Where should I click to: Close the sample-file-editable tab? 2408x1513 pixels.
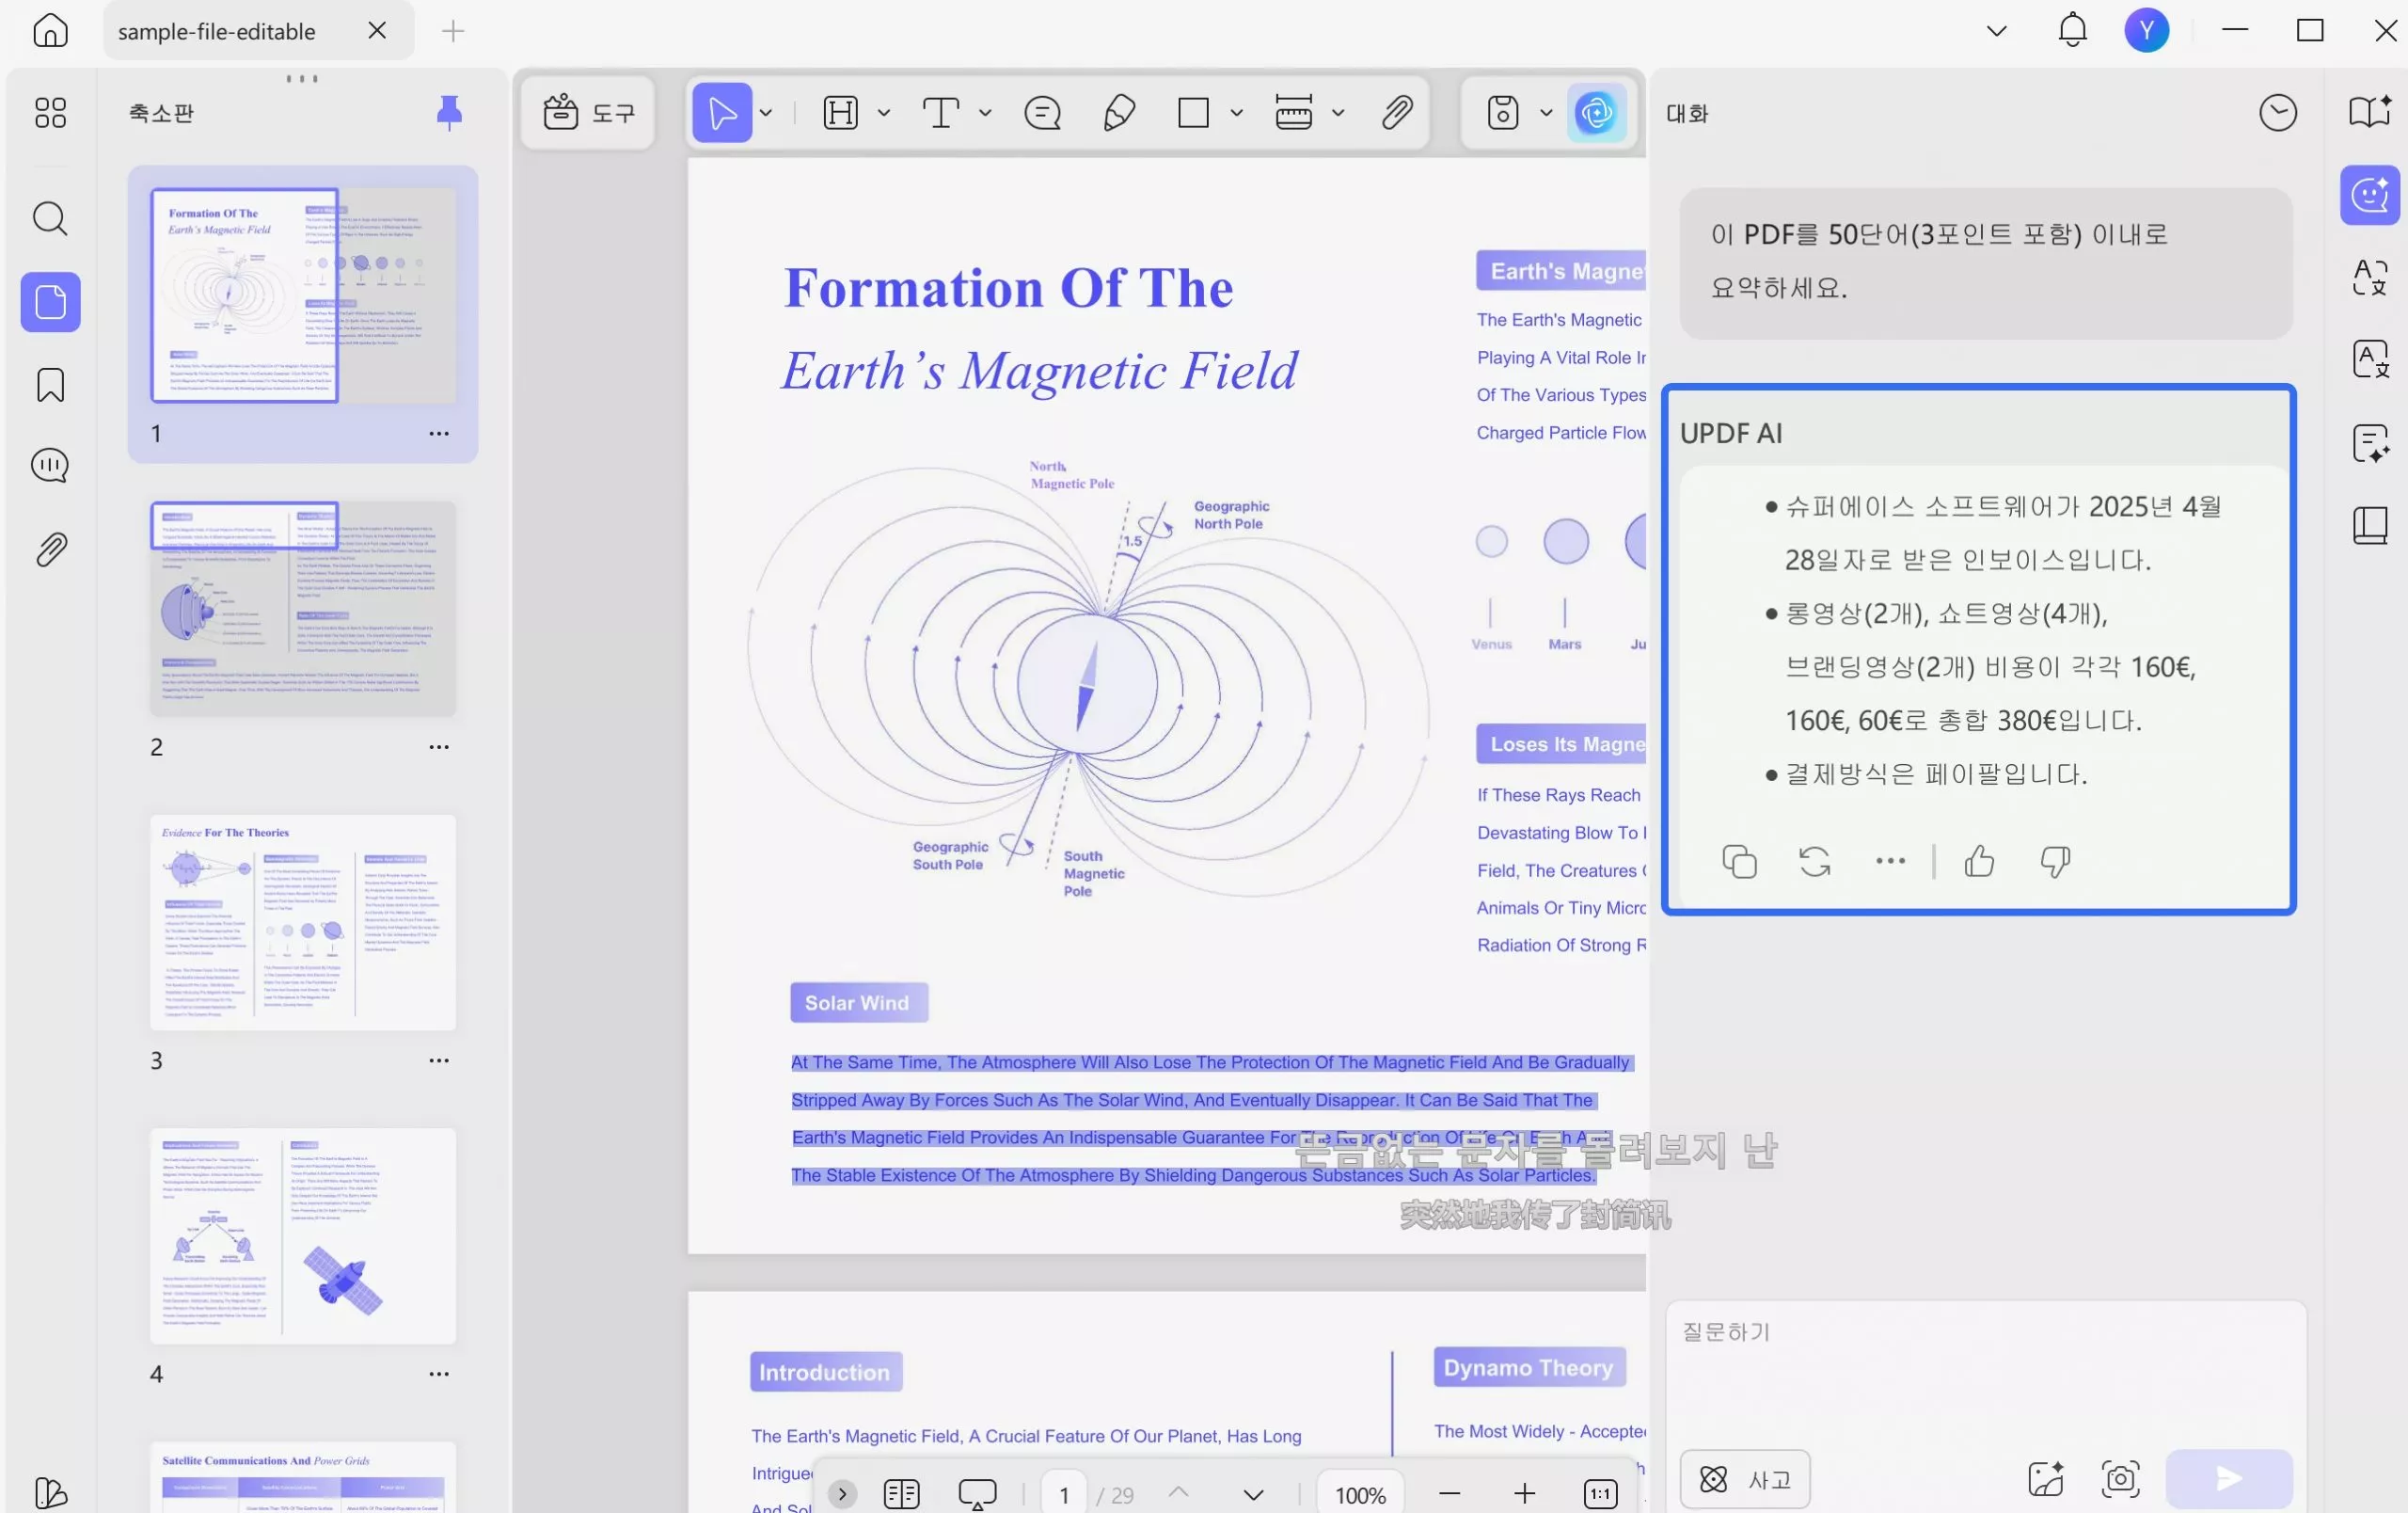coord(376,30)
